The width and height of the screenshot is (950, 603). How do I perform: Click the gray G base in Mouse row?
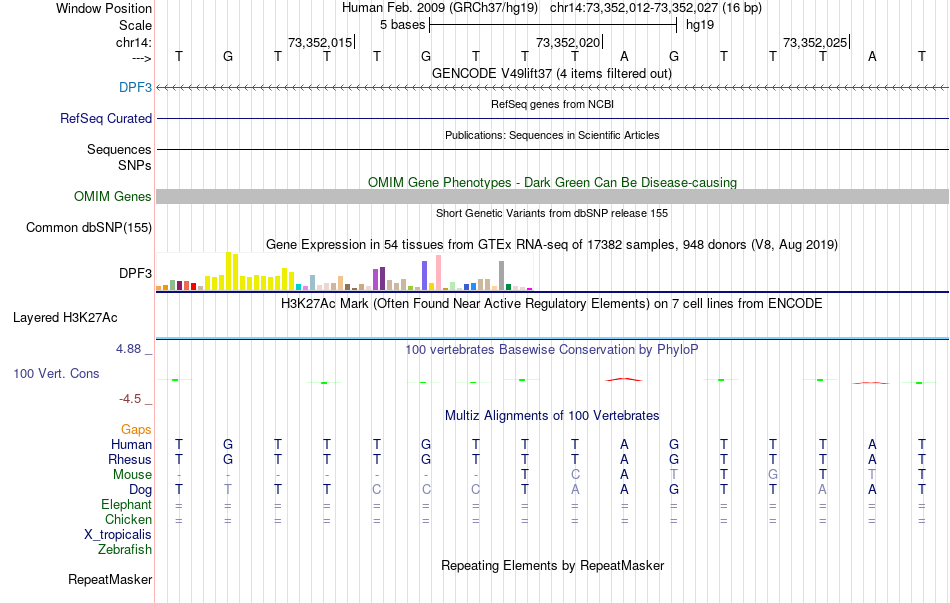772,475
